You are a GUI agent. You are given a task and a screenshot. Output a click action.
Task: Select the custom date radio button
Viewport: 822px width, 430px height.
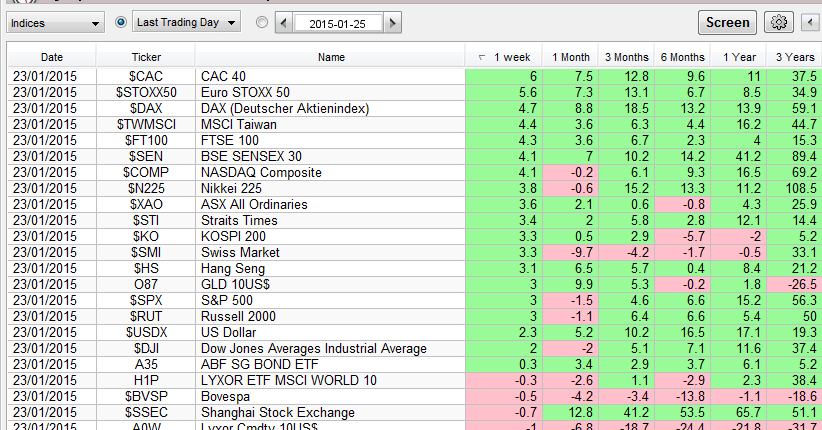tap(262, 22)
